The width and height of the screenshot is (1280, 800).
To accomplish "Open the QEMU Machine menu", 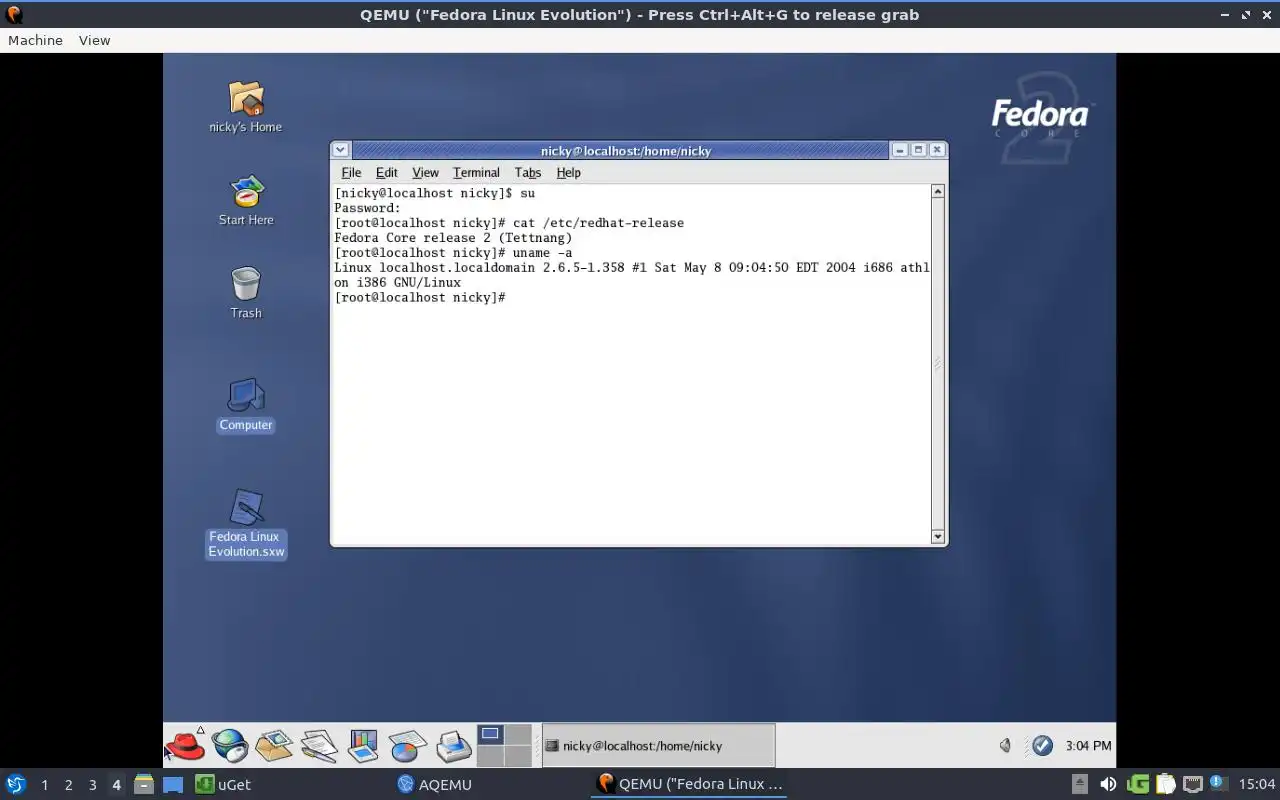I will [x=35, y=40].
